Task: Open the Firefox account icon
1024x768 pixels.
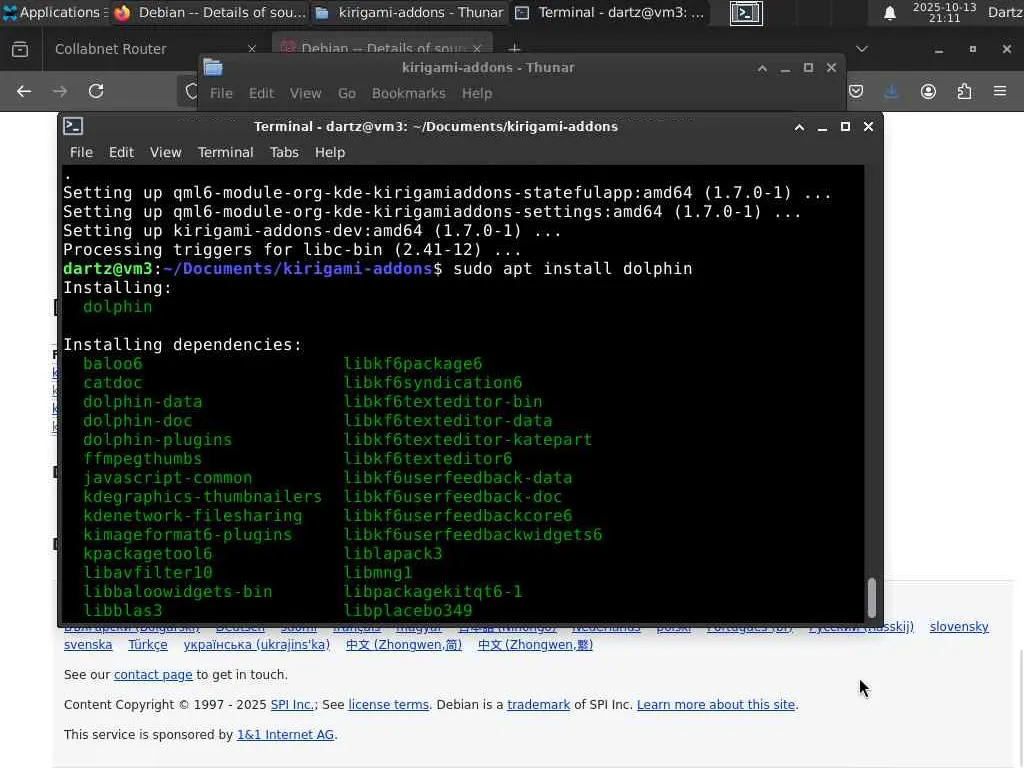Action: click(928, 91)
